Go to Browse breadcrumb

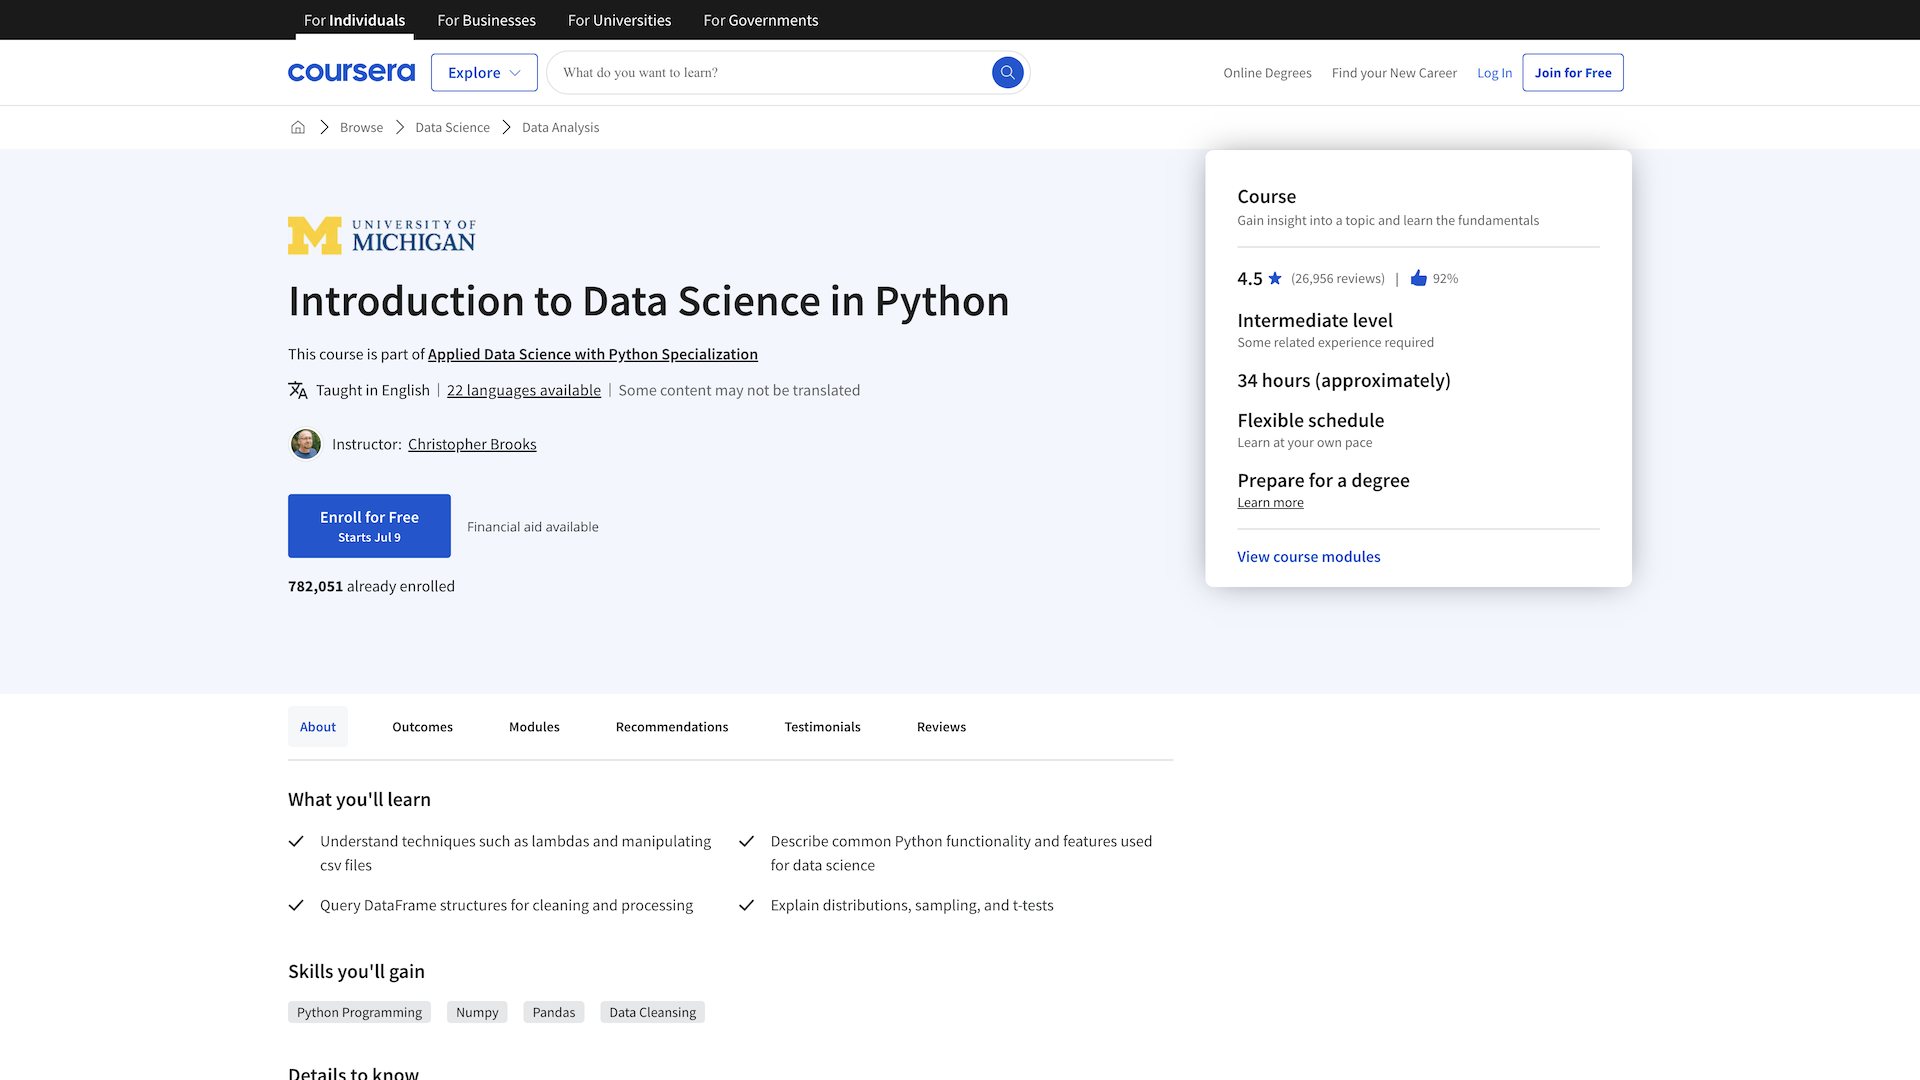pos(361,127)
